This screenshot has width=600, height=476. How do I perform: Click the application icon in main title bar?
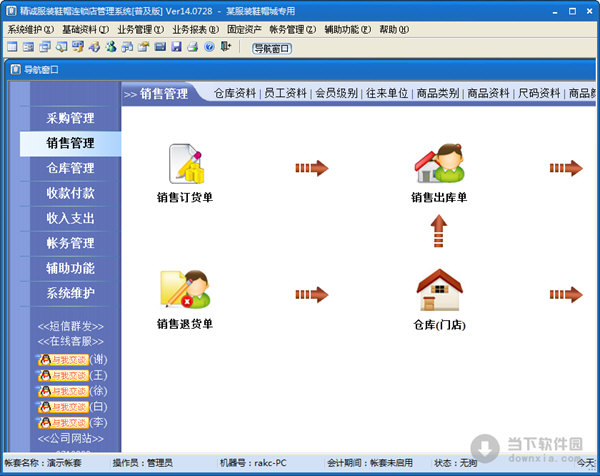(x=11, y=11)
